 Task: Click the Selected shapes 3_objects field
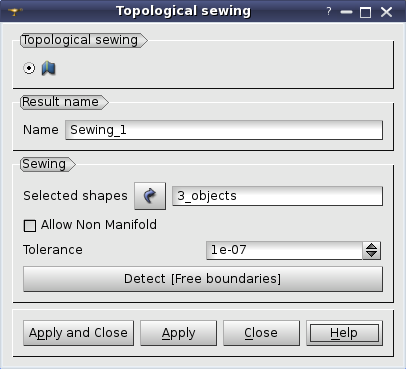click(277, 196)
